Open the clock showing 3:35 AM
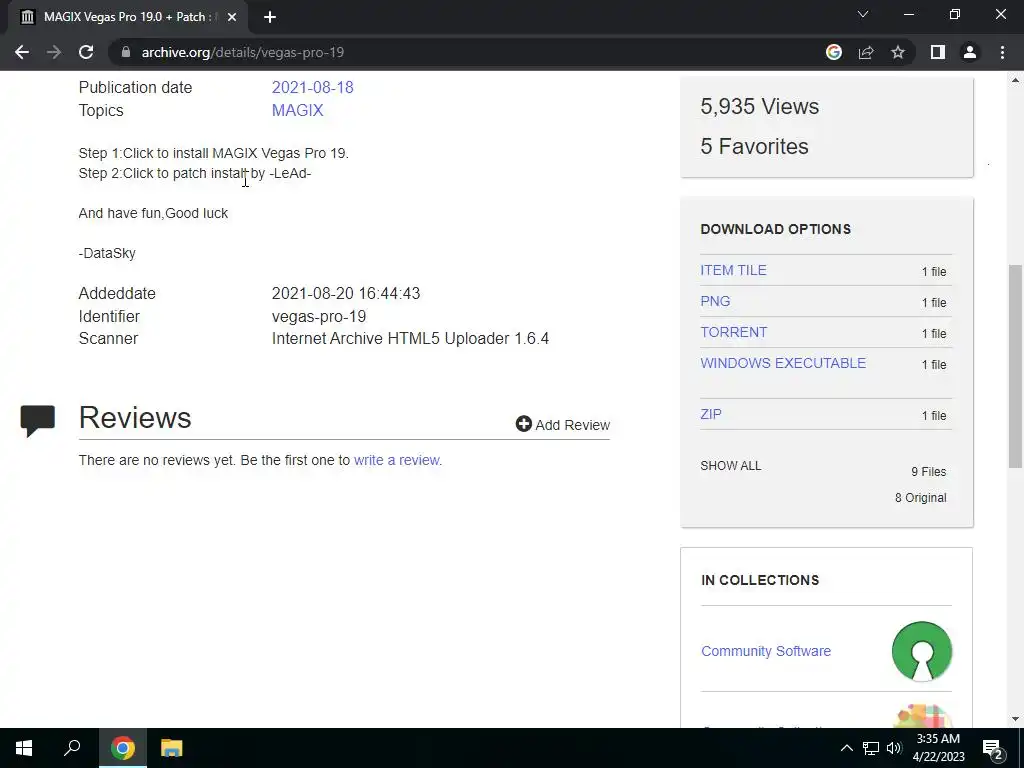 [x=938, y=748]
